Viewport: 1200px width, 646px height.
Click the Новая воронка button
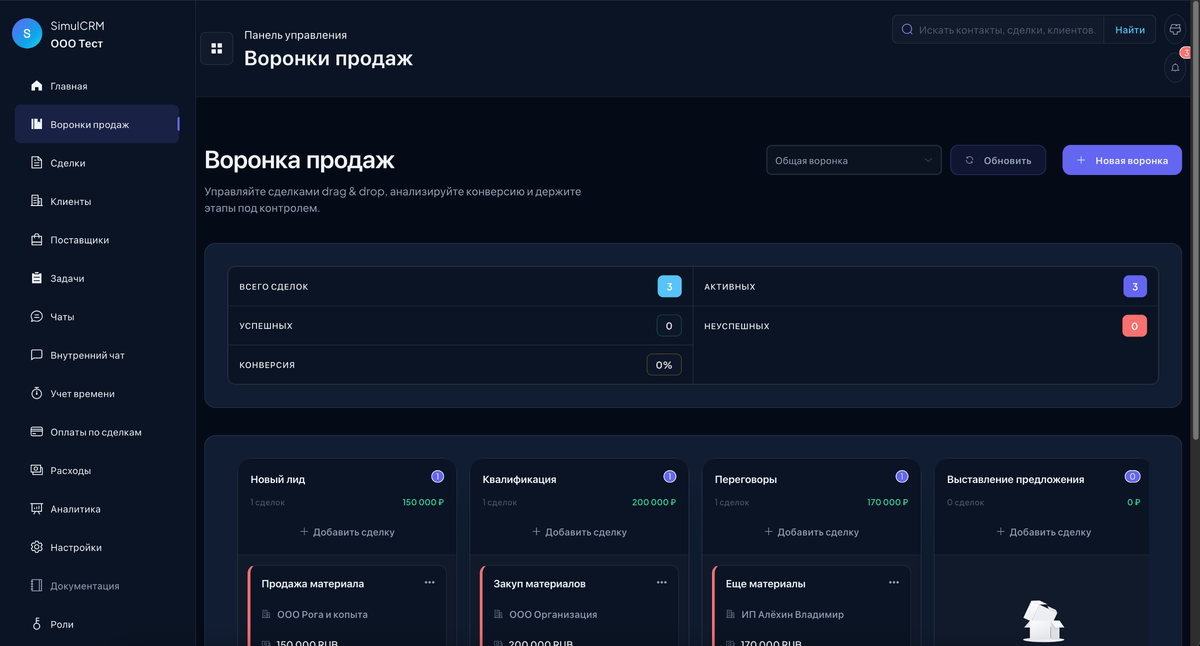tap(1121, 160)
